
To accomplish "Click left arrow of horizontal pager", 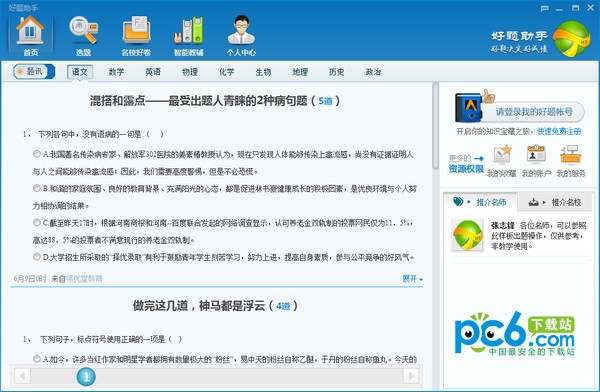I will [22, 376].
